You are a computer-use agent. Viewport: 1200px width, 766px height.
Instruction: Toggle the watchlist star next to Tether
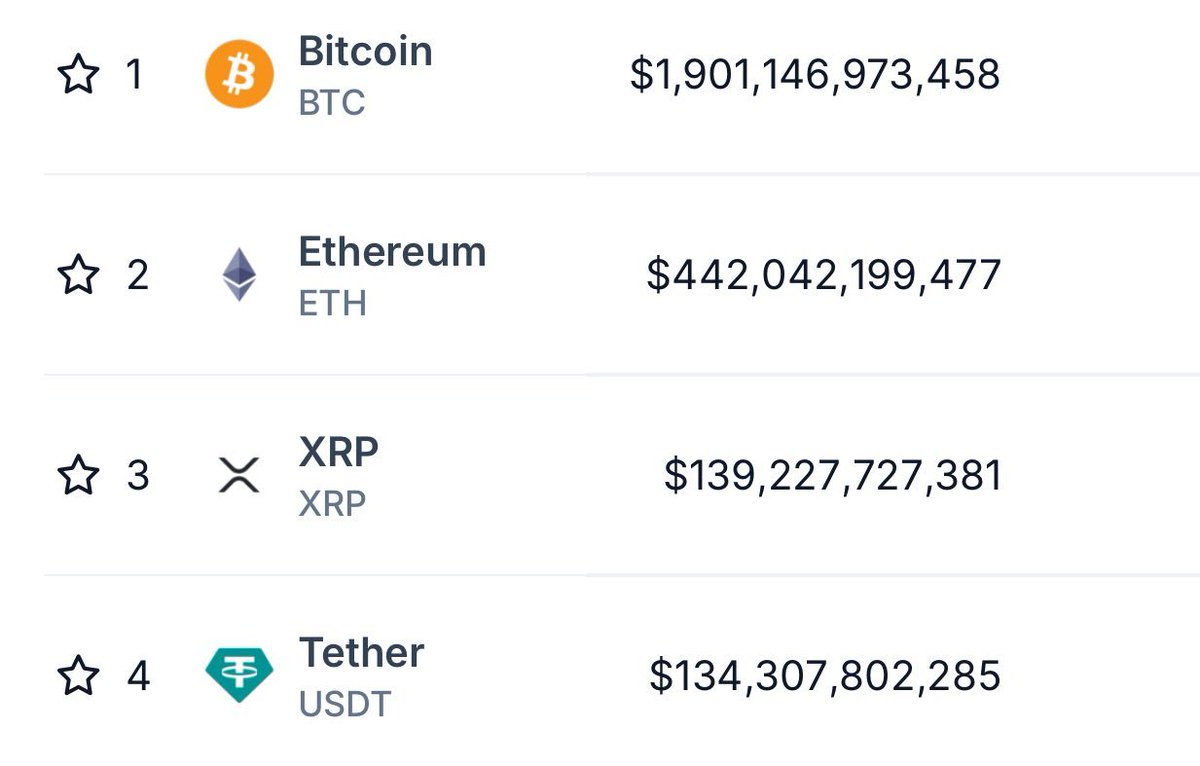click(x=78, y=676)
